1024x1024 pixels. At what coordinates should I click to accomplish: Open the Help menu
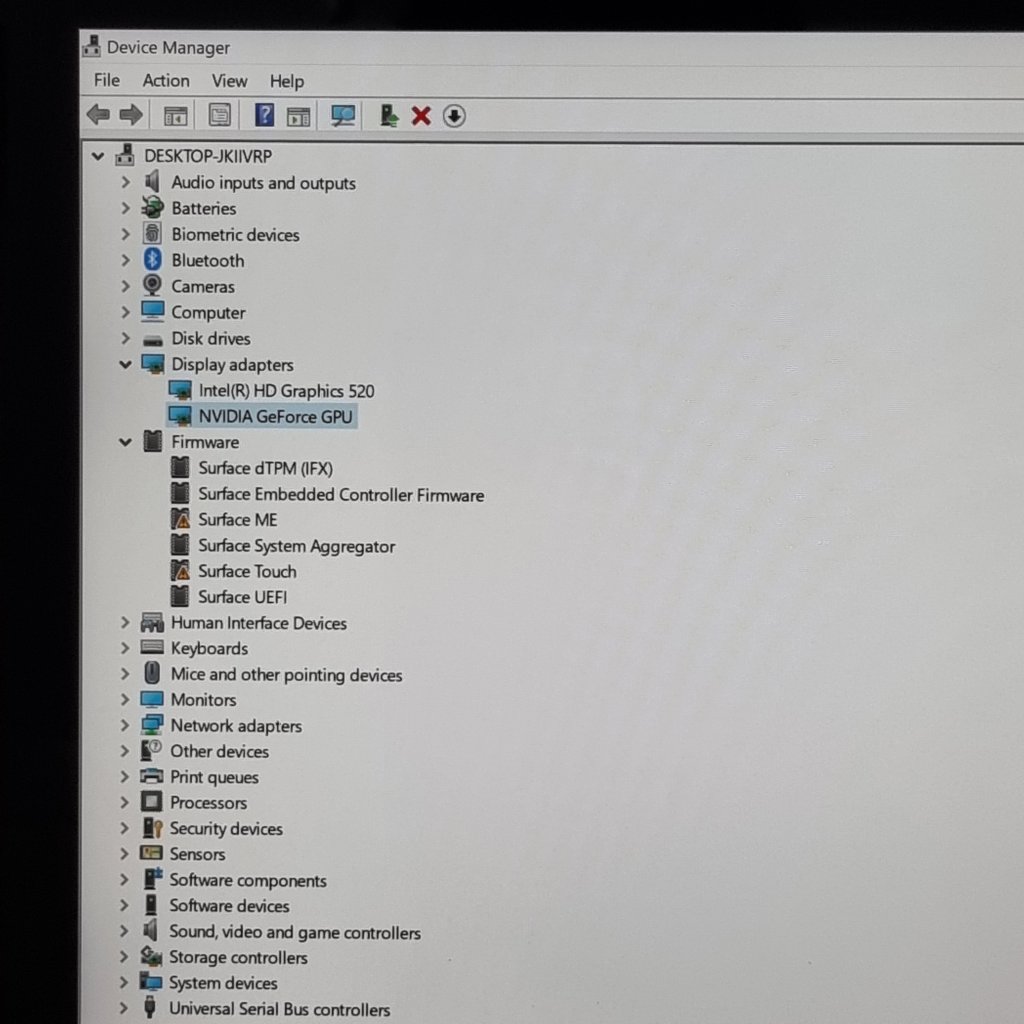coord(287,82)
